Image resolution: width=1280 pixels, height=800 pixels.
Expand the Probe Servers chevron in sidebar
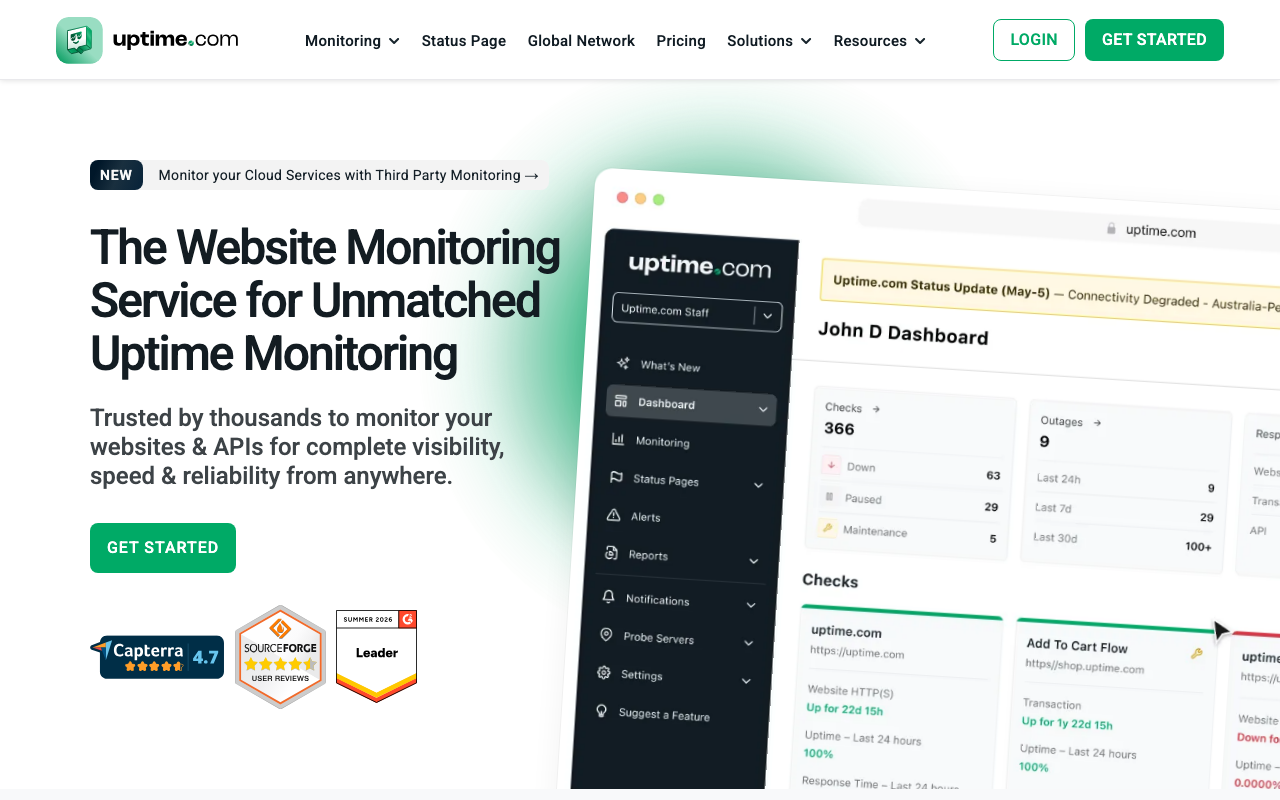coord(748,643)
